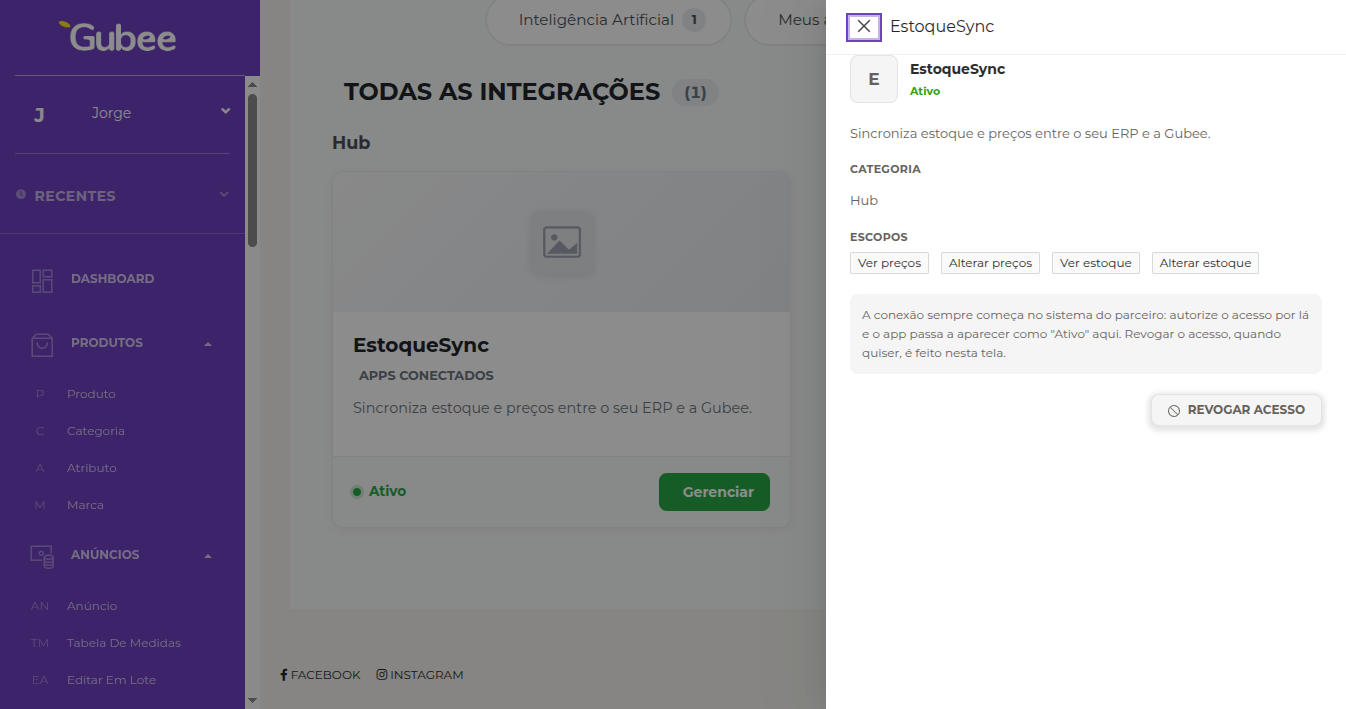
Task: Click the Jorge username in the sidebar
Action: 111,113
